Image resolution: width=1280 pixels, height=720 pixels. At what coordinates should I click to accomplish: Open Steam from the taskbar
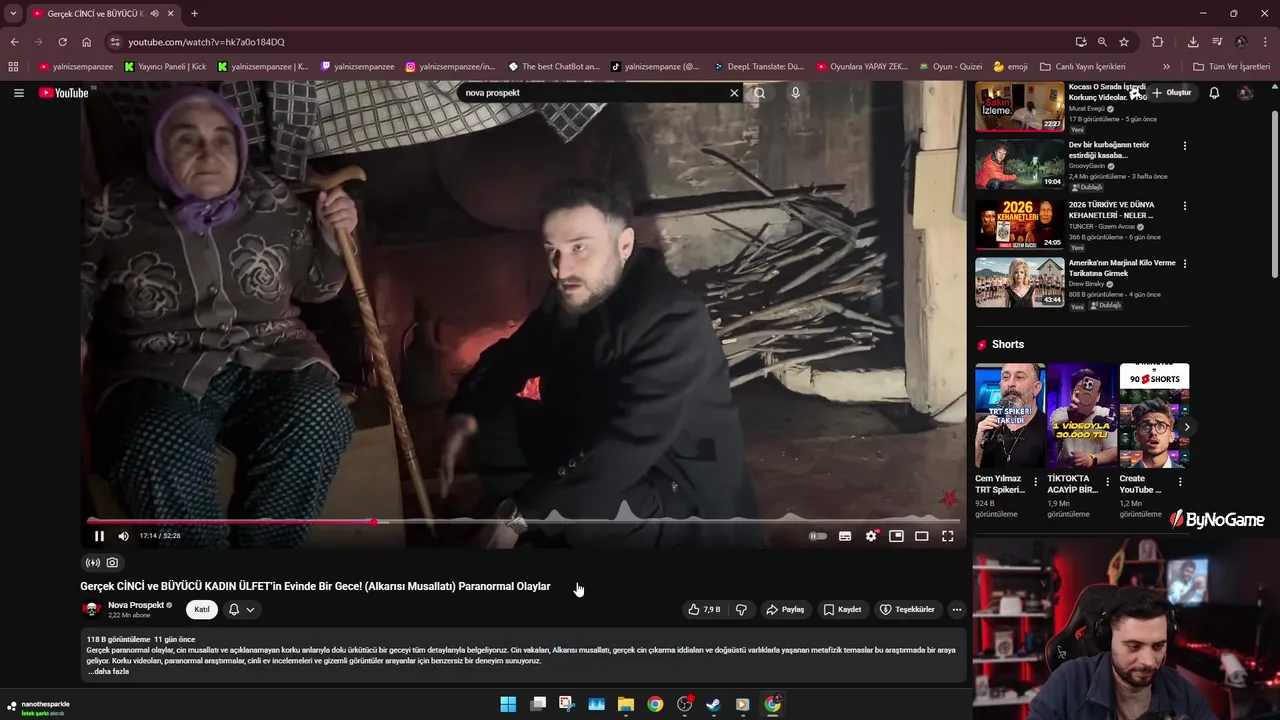713,704
